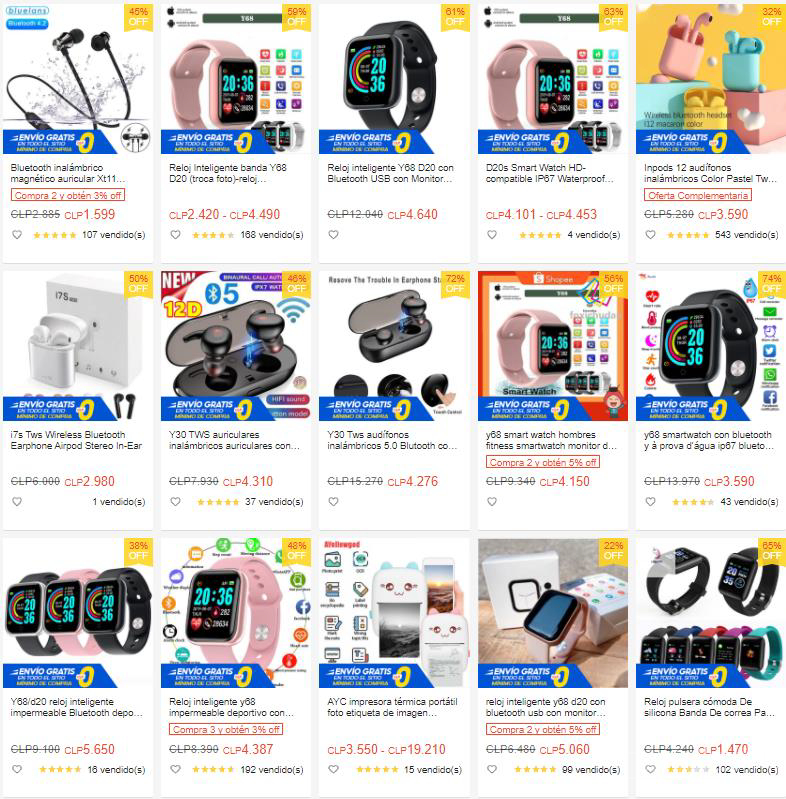786x799 pixels.
Task: Like the Inpods 12 audífonos listing heart
Action: 650,235
